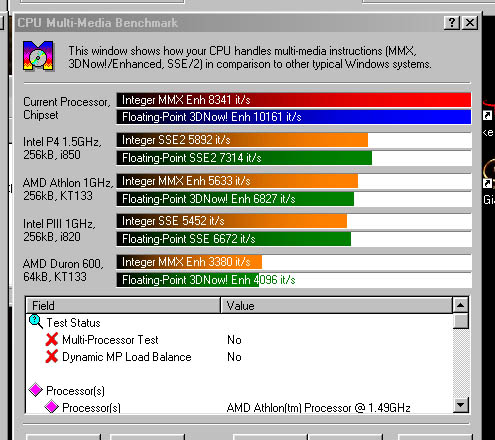This screenshot has width=495, height=440.
Task: Click the "No" value for Multi-Processor Test
Action: point(234,340)
